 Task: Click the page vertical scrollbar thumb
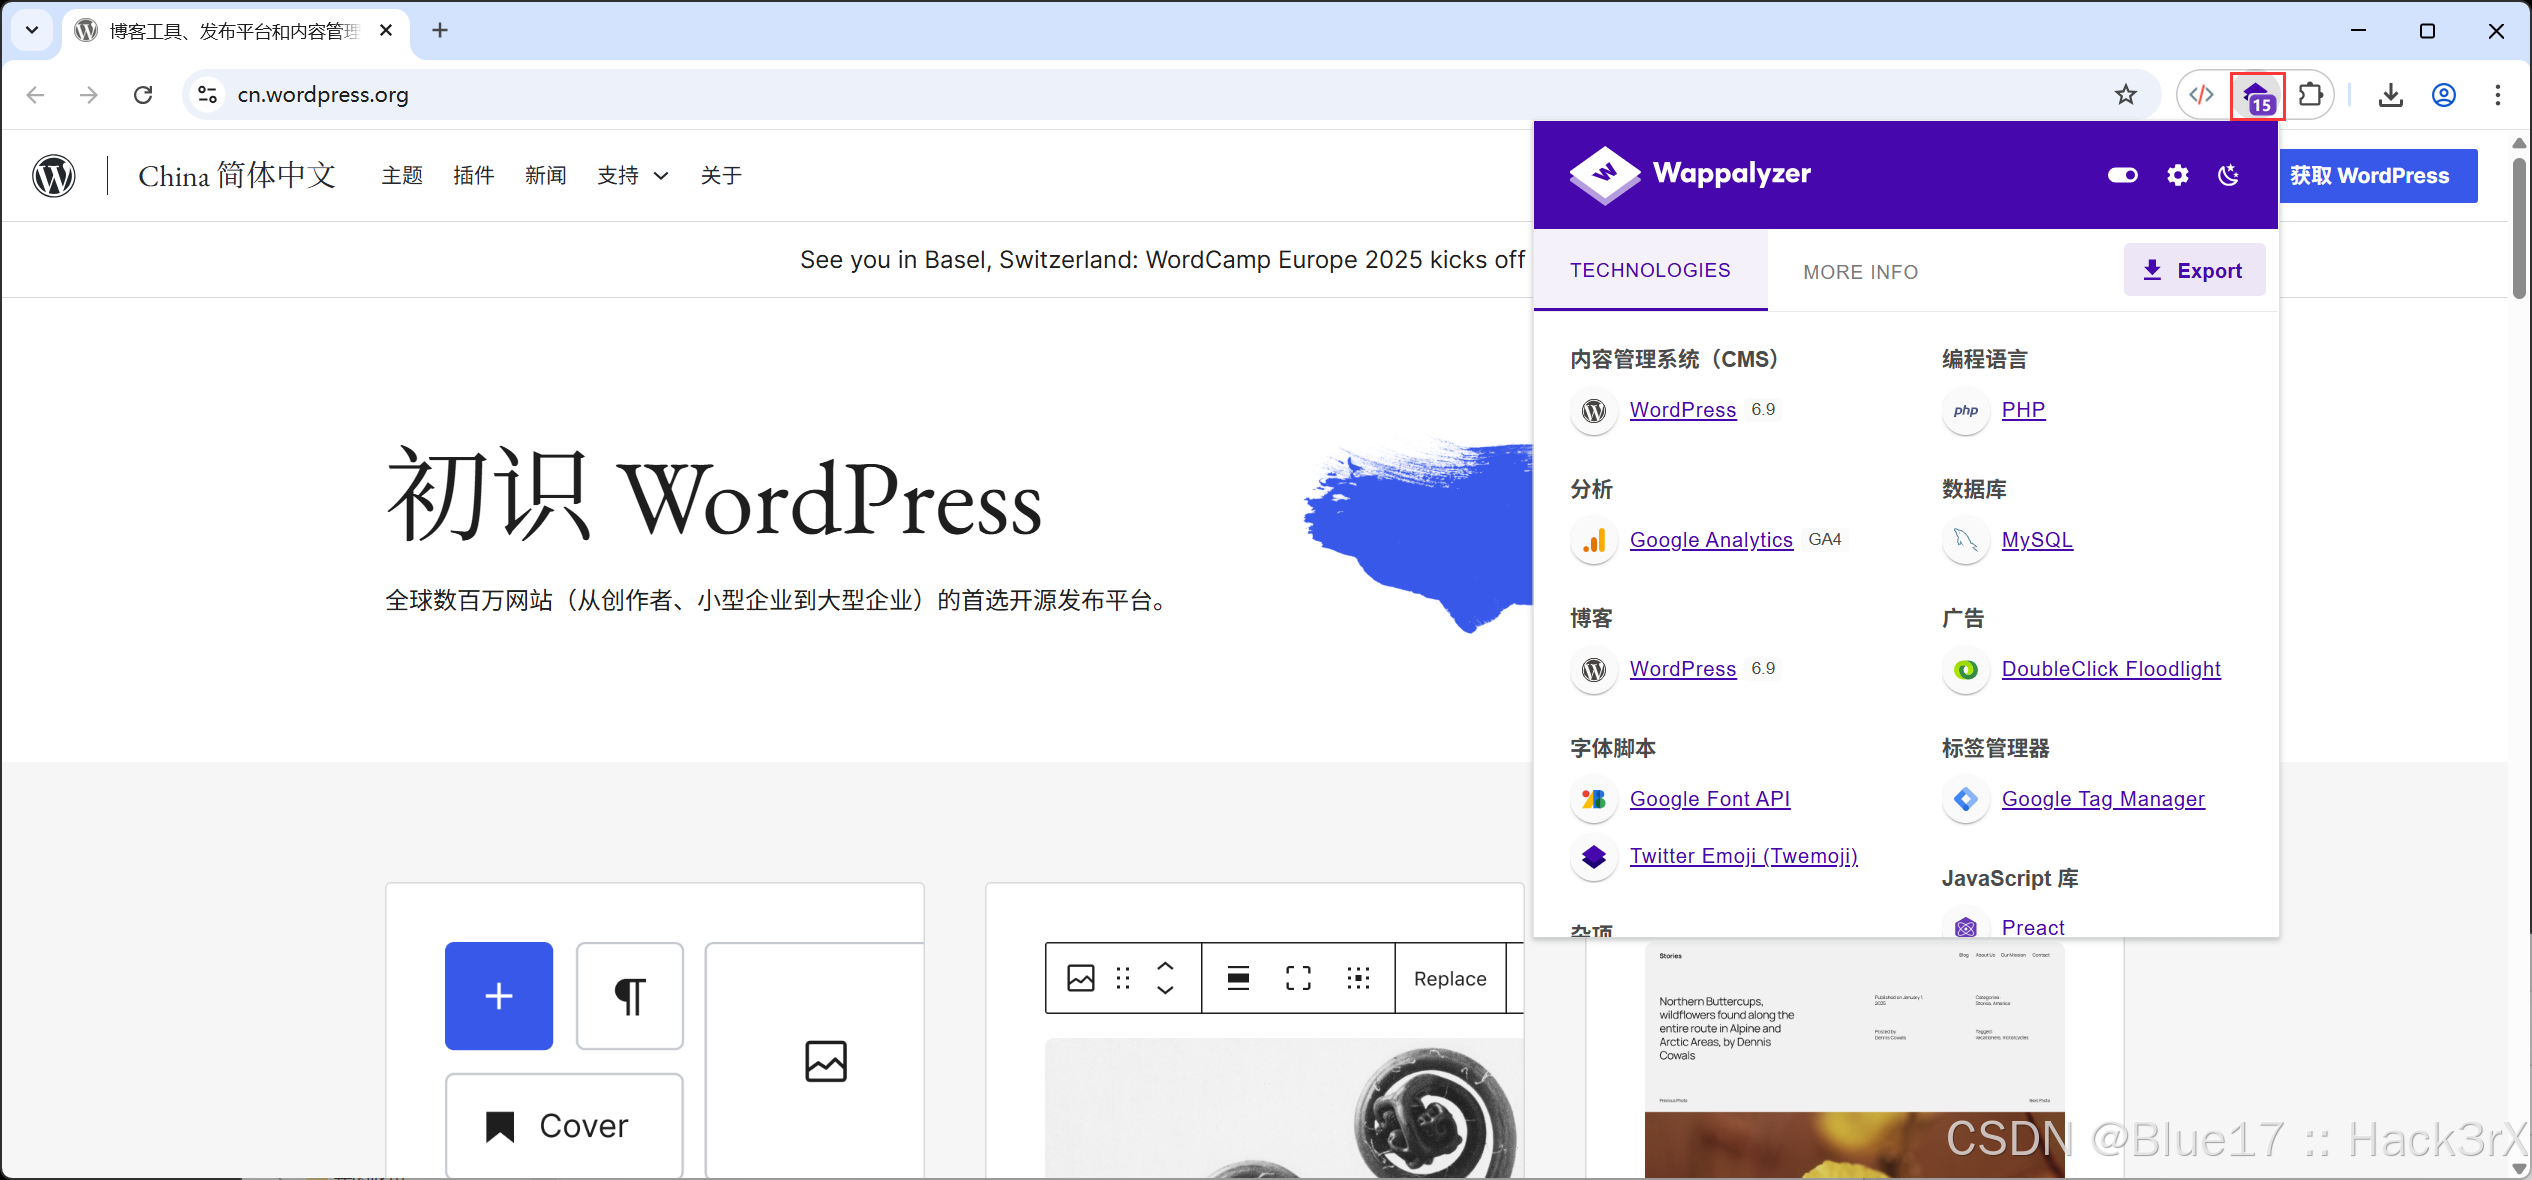click(x=2518, y=230)
